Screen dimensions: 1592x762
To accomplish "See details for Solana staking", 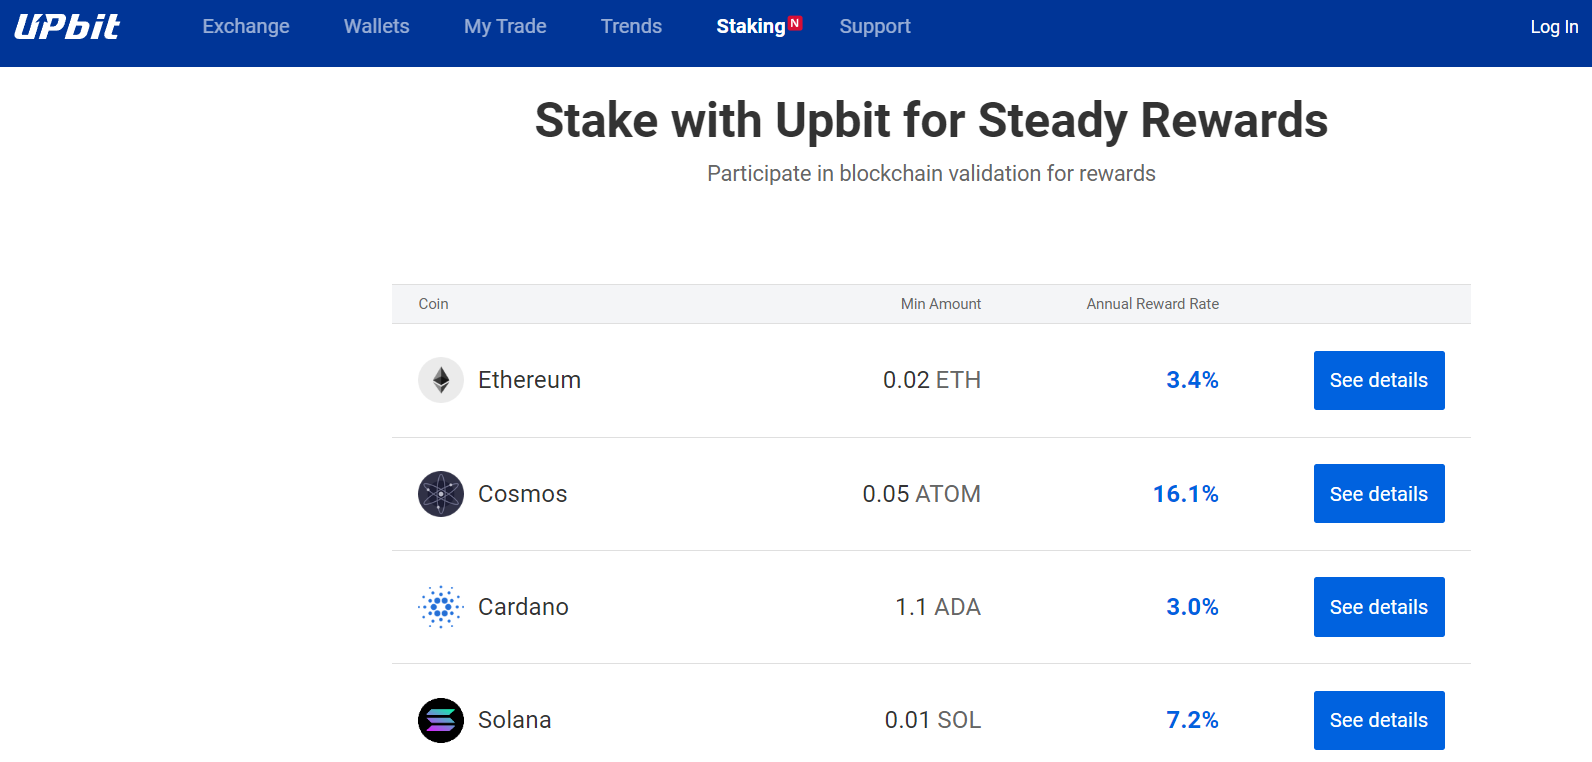I will pos(1379,720).
